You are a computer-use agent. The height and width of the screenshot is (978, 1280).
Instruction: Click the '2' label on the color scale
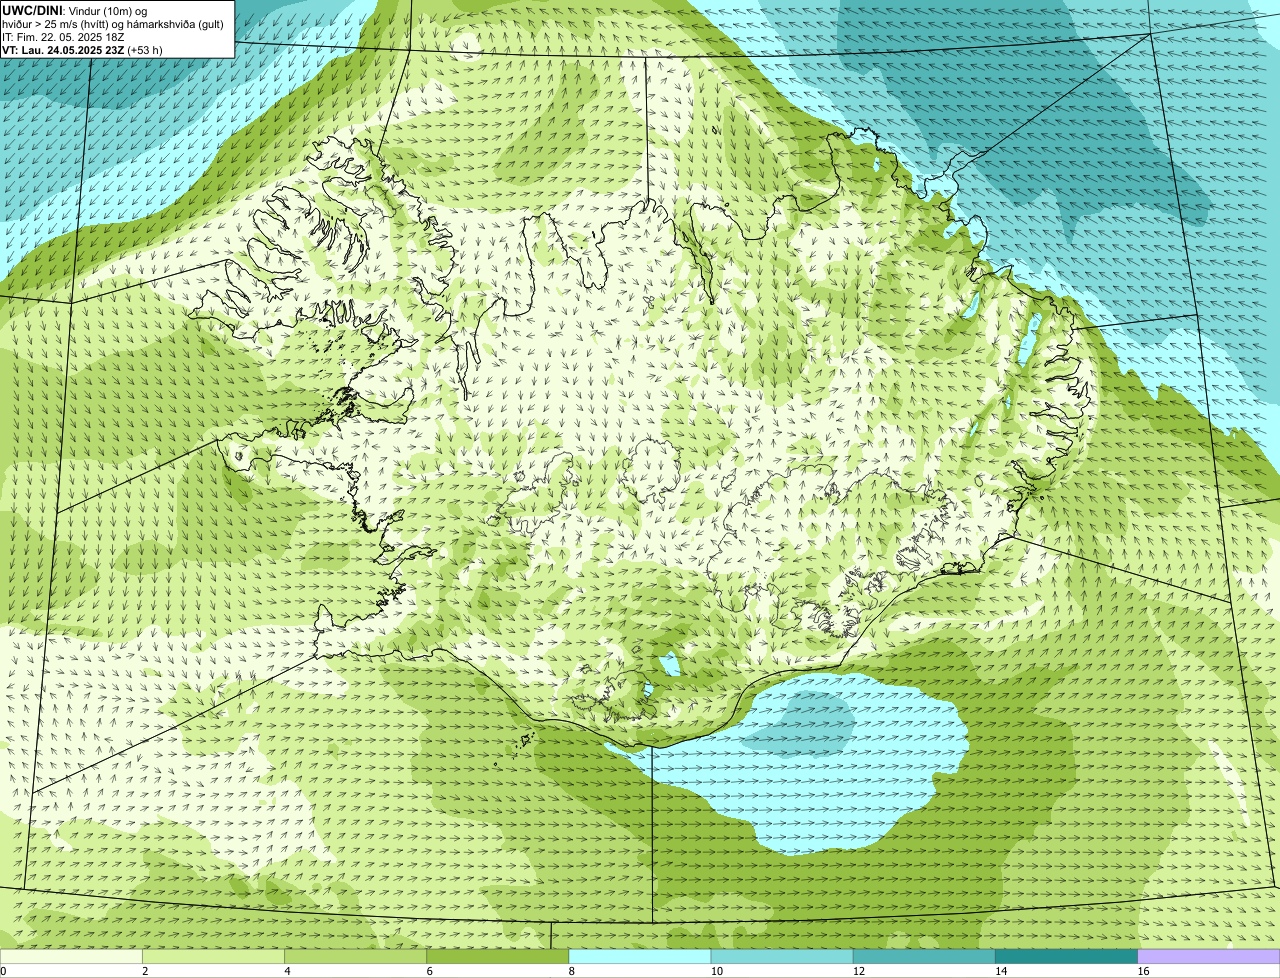tap(145, 971)
